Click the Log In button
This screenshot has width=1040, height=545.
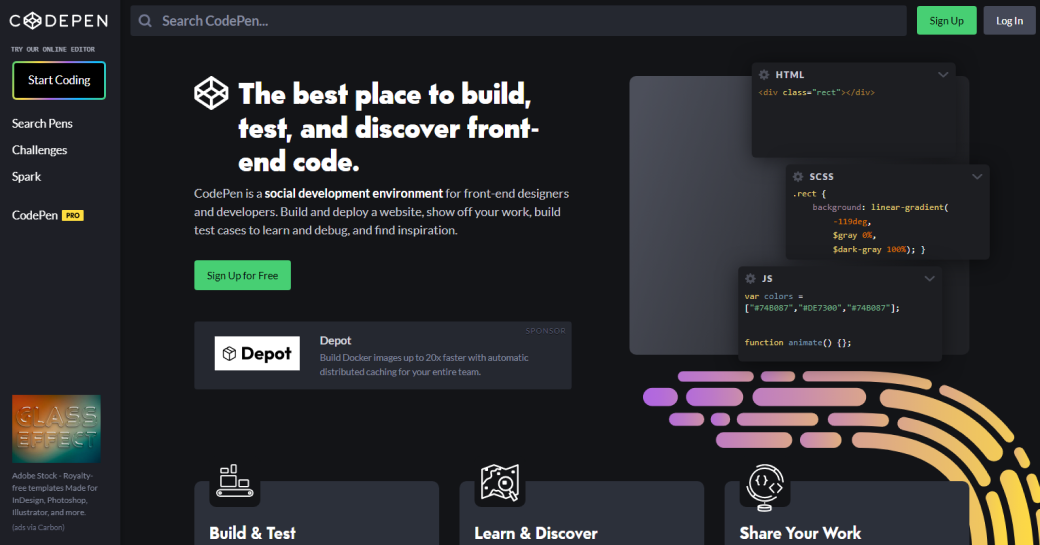pos(1009,21)
